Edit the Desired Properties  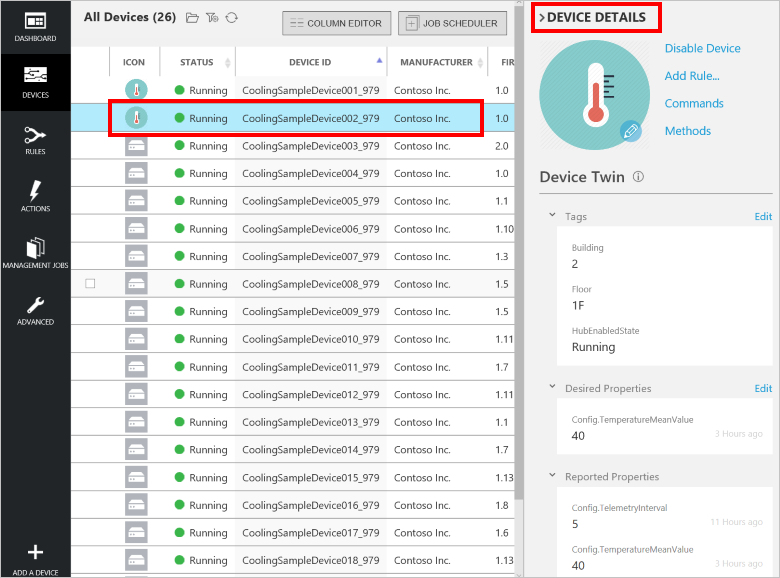point(763,388)
